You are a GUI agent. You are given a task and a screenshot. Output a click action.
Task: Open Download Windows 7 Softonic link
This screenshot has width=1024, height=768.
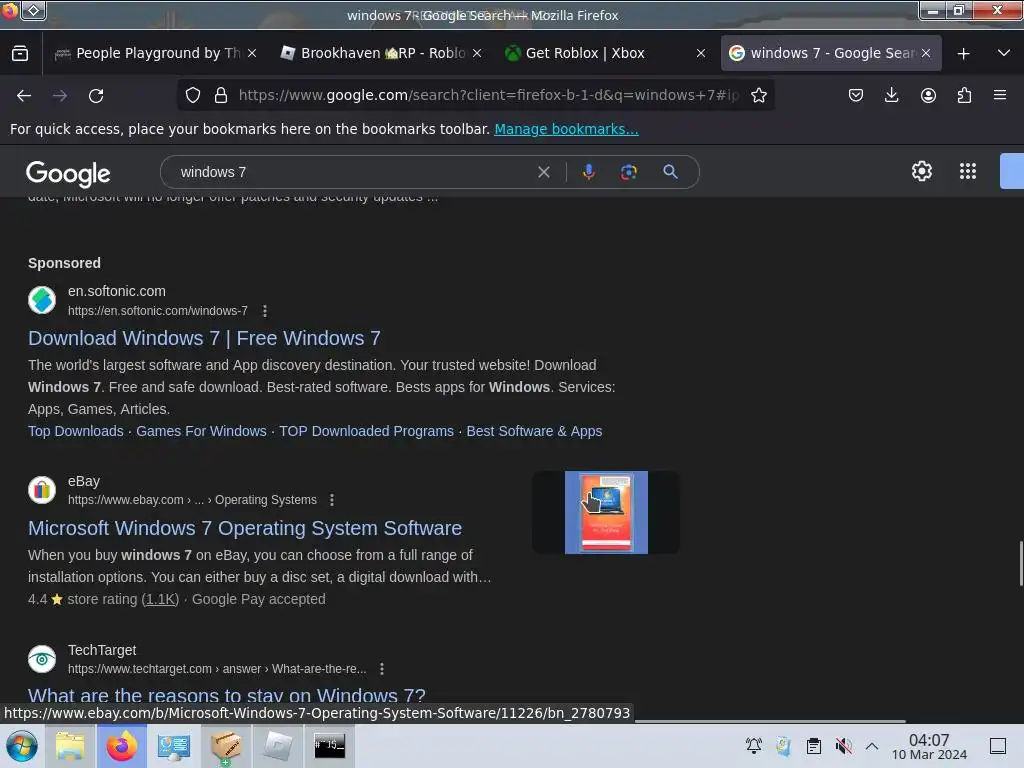[x=204, y=338]
